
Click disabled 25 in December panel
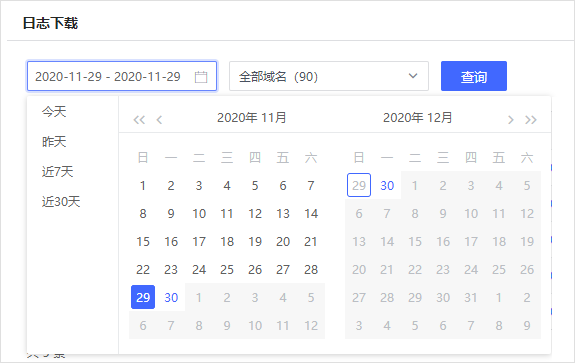click(499, 270)
